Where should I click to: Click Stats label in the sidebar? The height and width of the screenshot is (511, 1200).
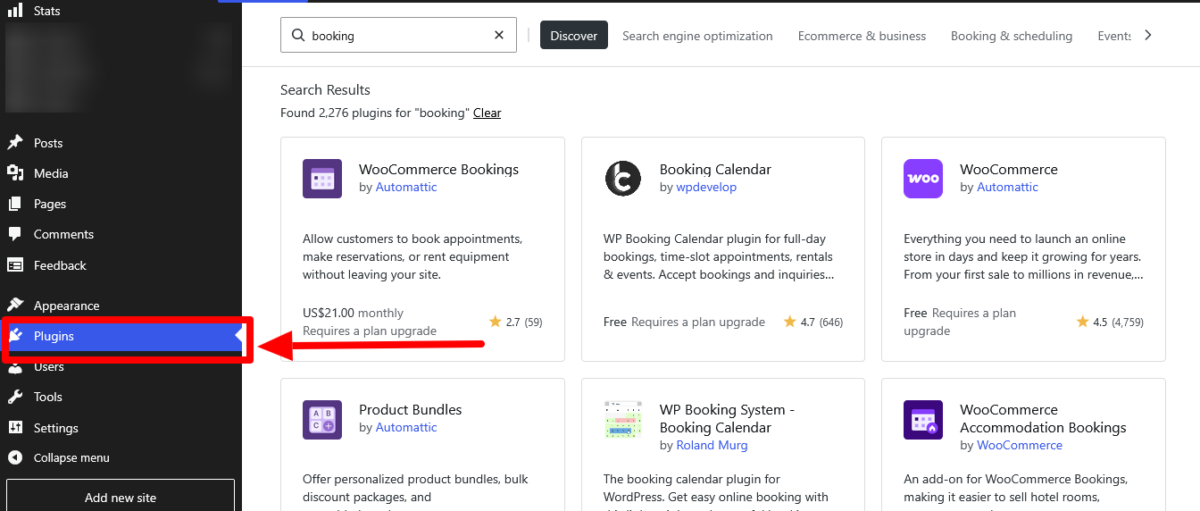click(47, 11)
